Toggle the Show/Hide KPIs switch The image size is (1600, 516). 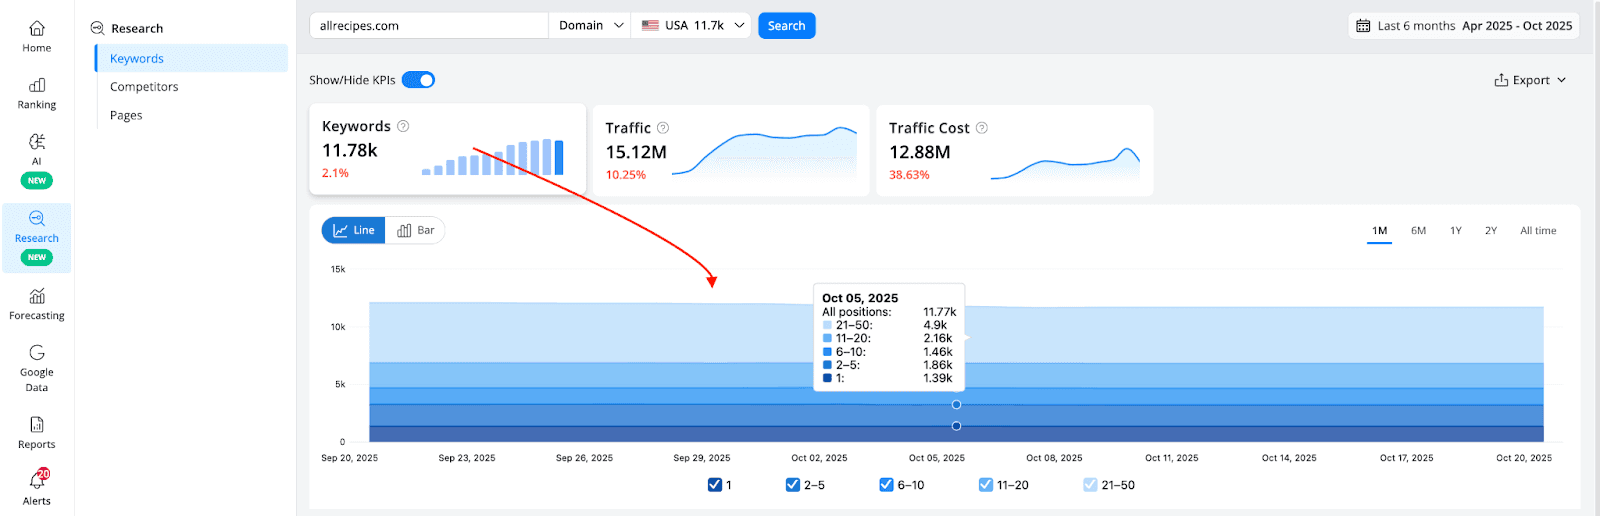click(x=418, y=80)
